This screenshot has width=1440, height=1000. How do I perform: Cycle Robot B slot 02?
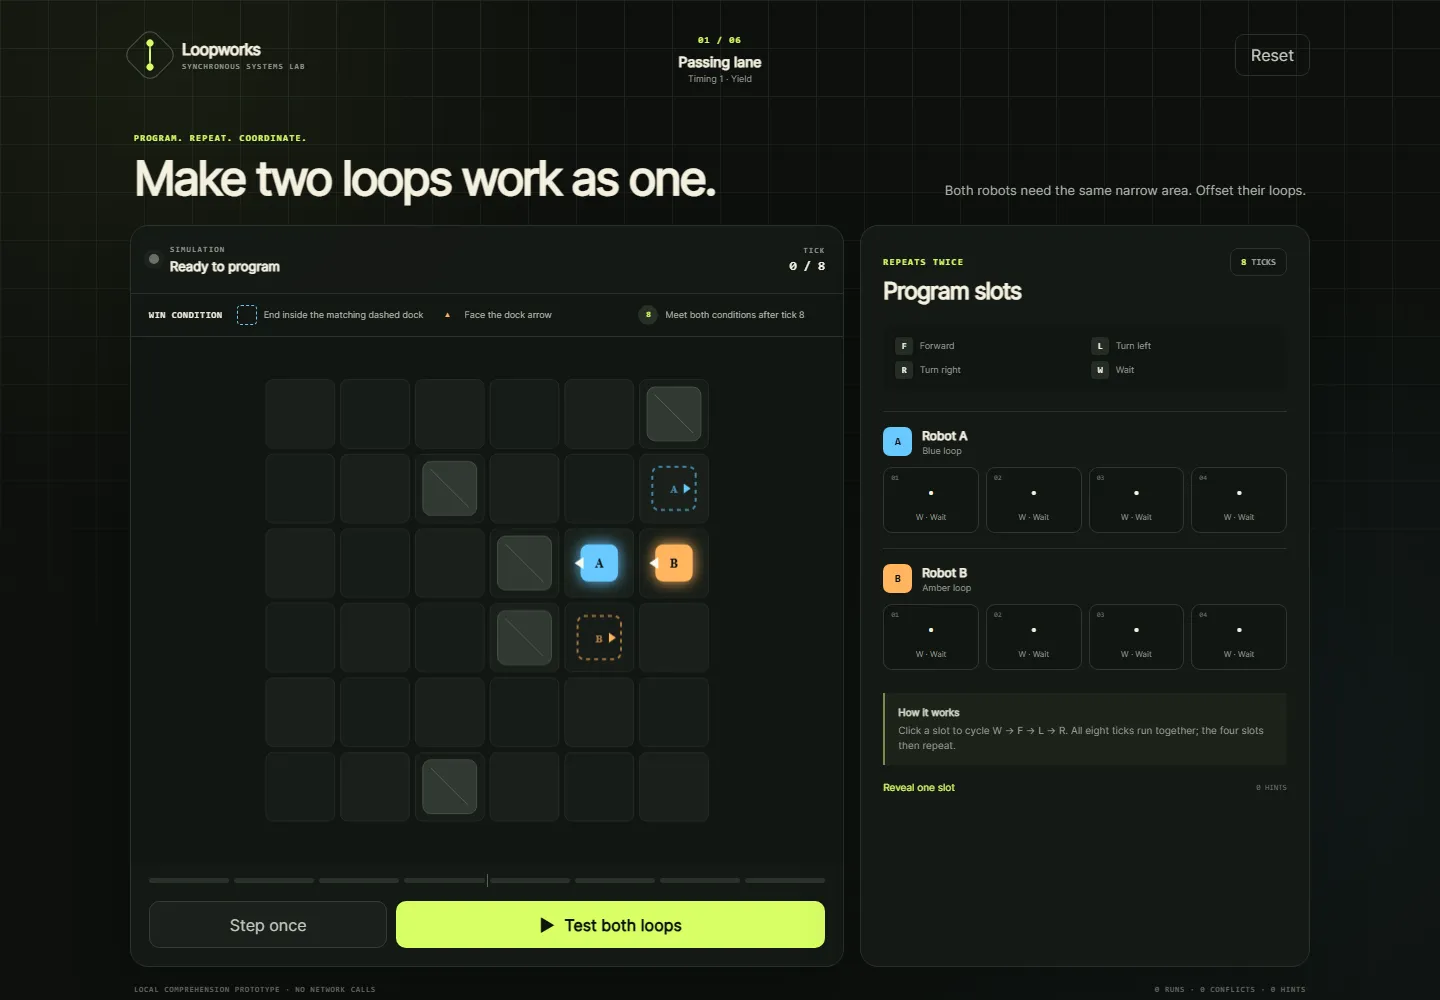tap(1034, 637)
